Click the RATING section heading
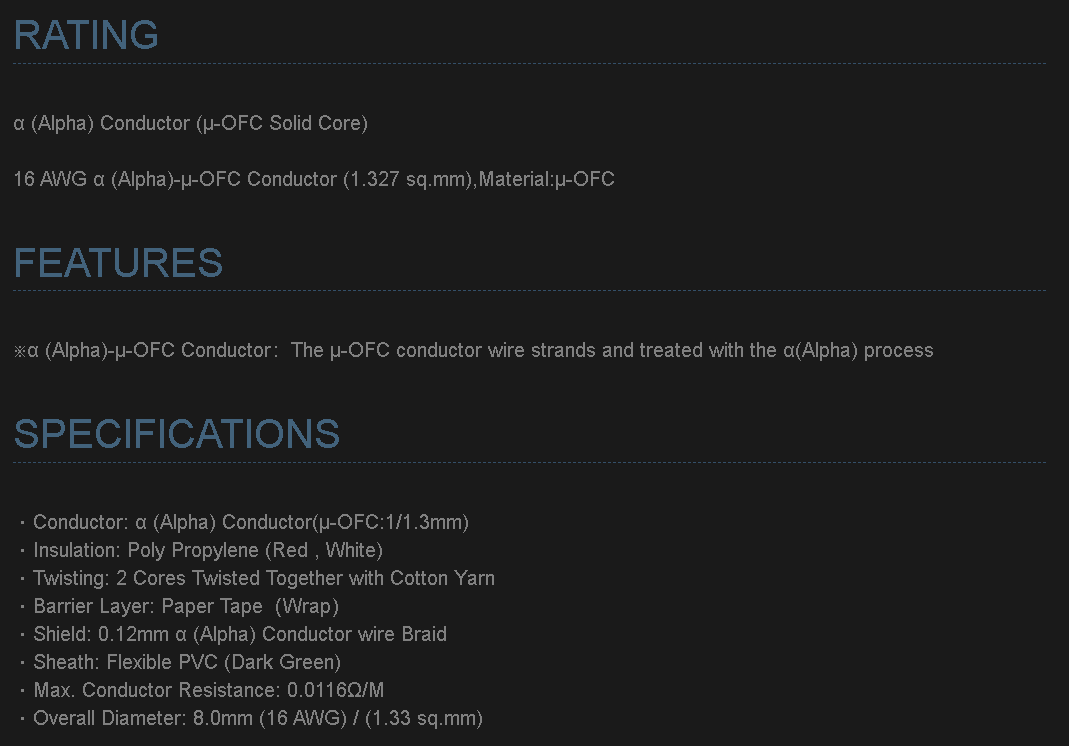Viewport: 1069px width, 746px height. tap(86, 35)
